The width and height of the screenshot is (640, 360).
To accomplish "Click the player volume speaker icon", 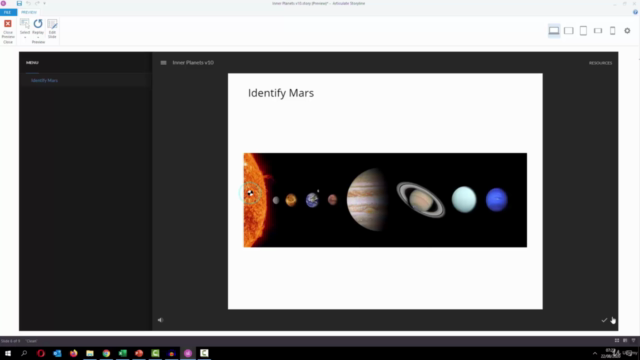I will (160, 320).
